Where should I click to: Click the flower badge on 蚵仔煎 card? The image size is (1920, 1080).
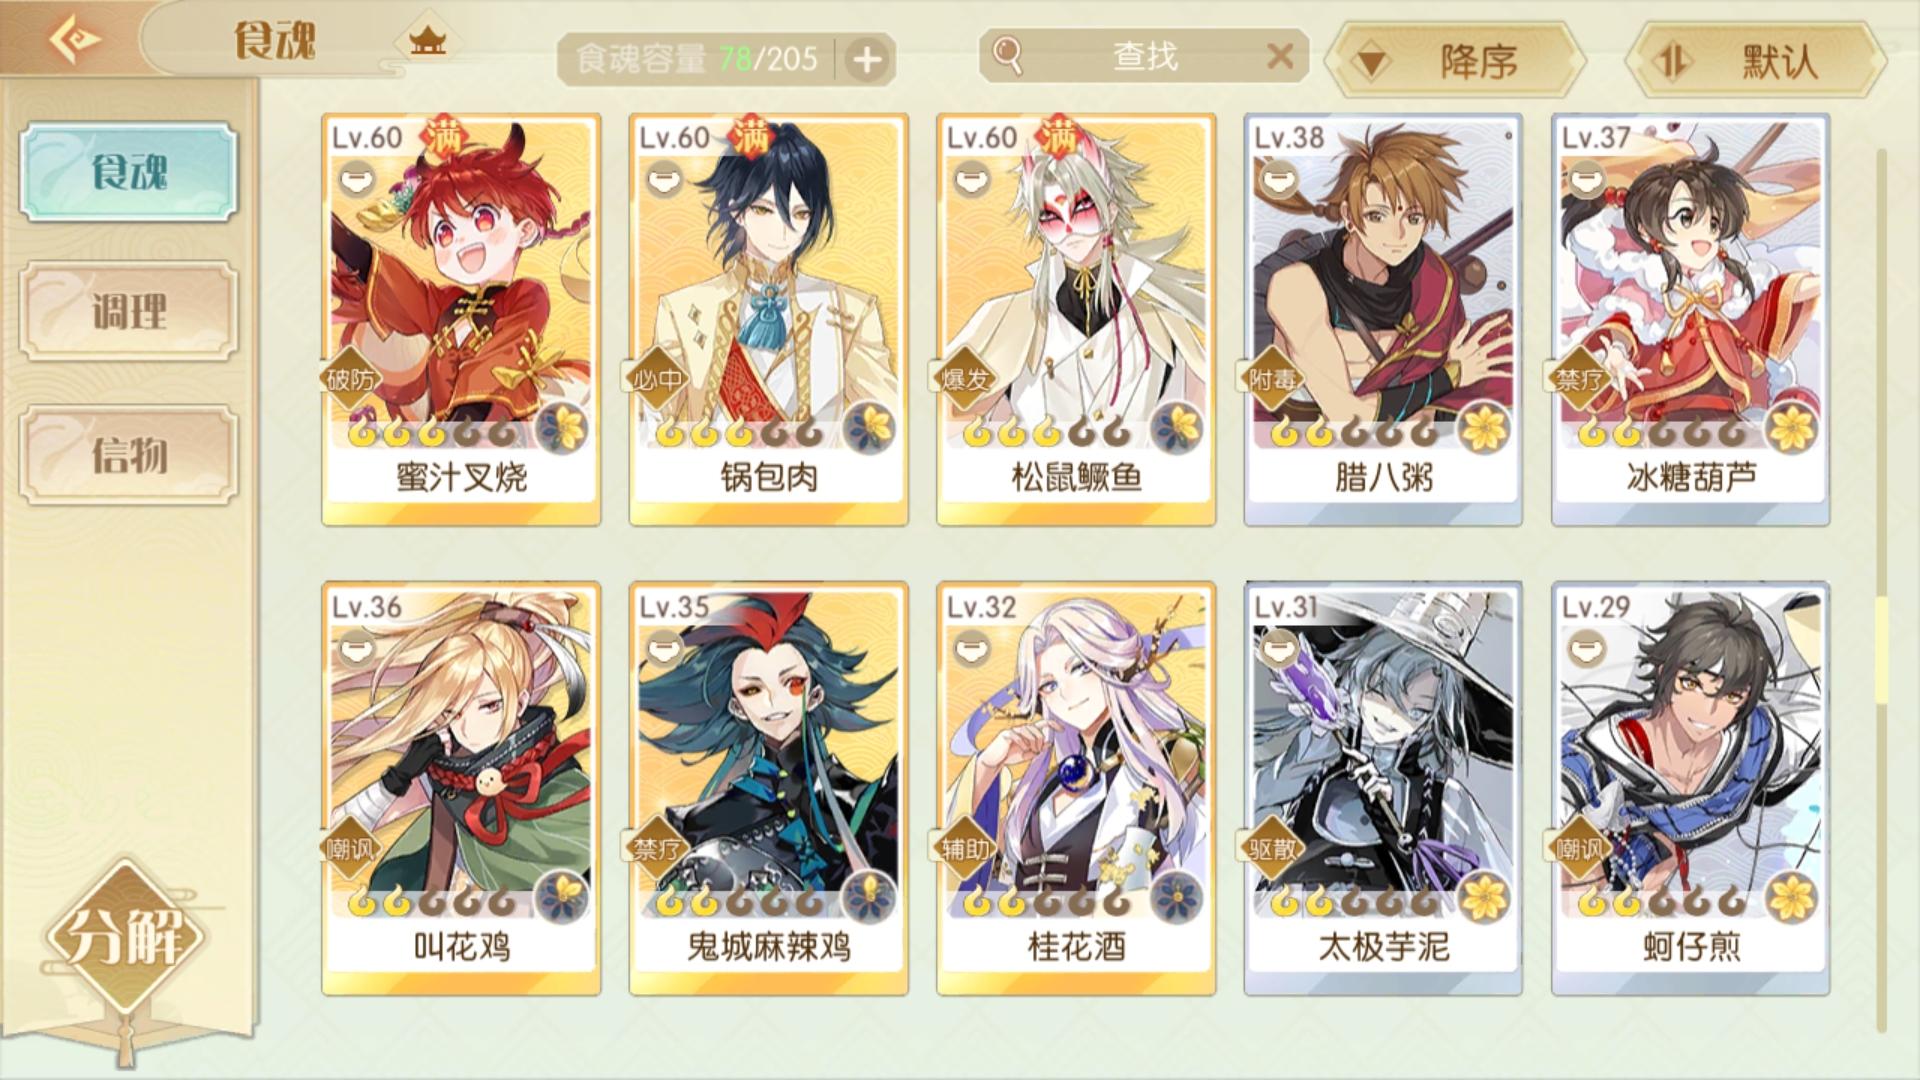[x=1793, y=897]
